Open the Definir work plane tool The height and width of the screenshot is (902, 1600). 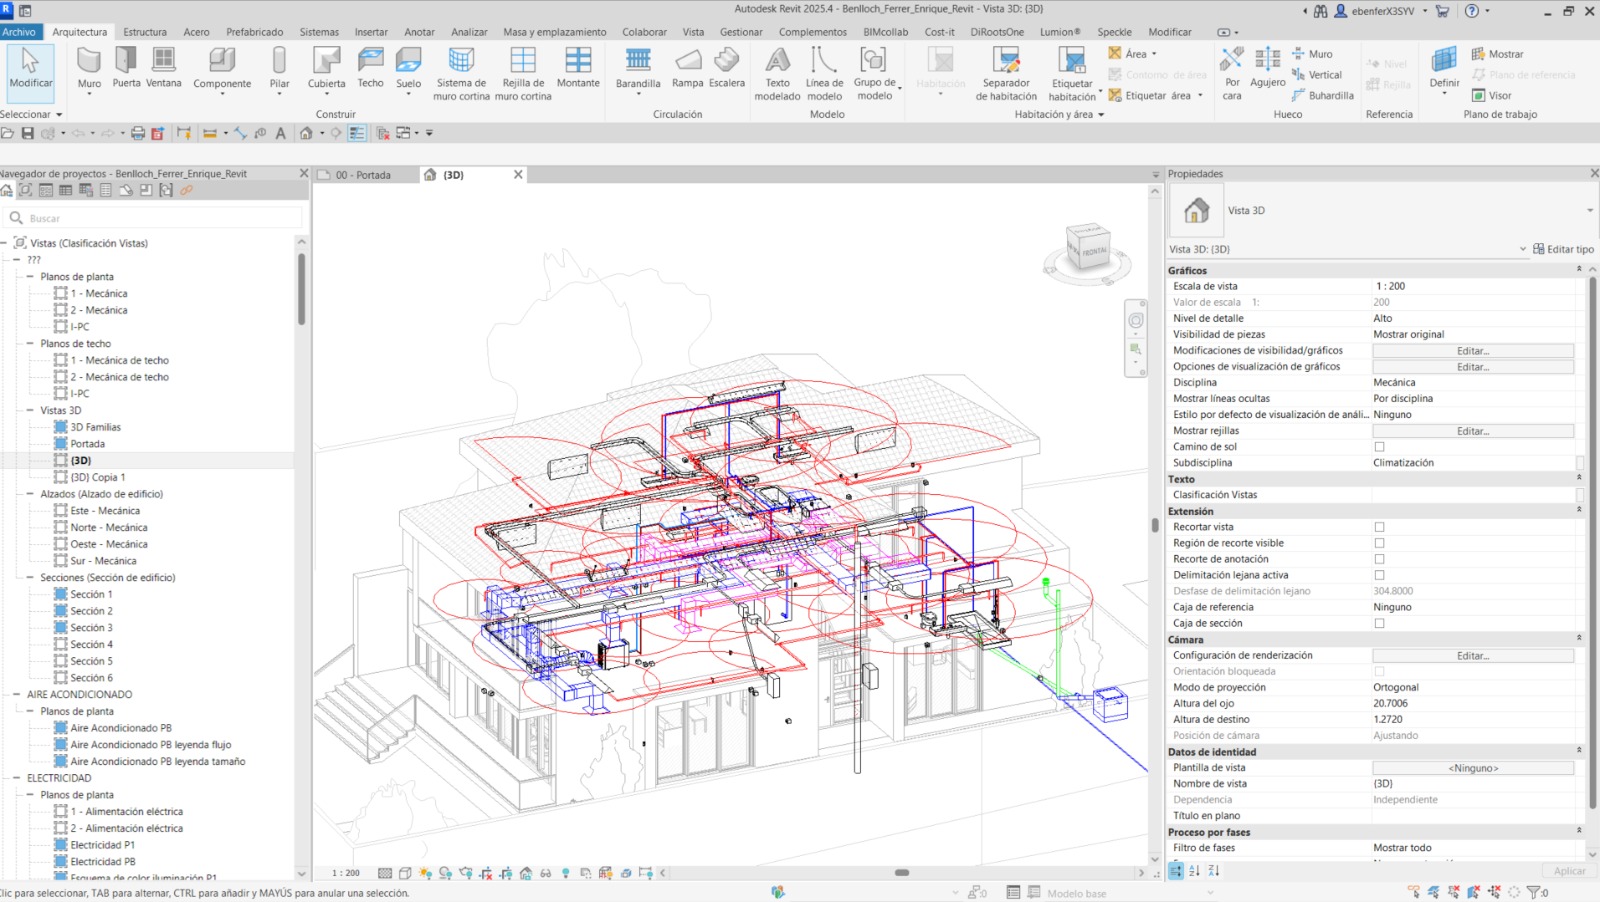[x=1444, y=68]
